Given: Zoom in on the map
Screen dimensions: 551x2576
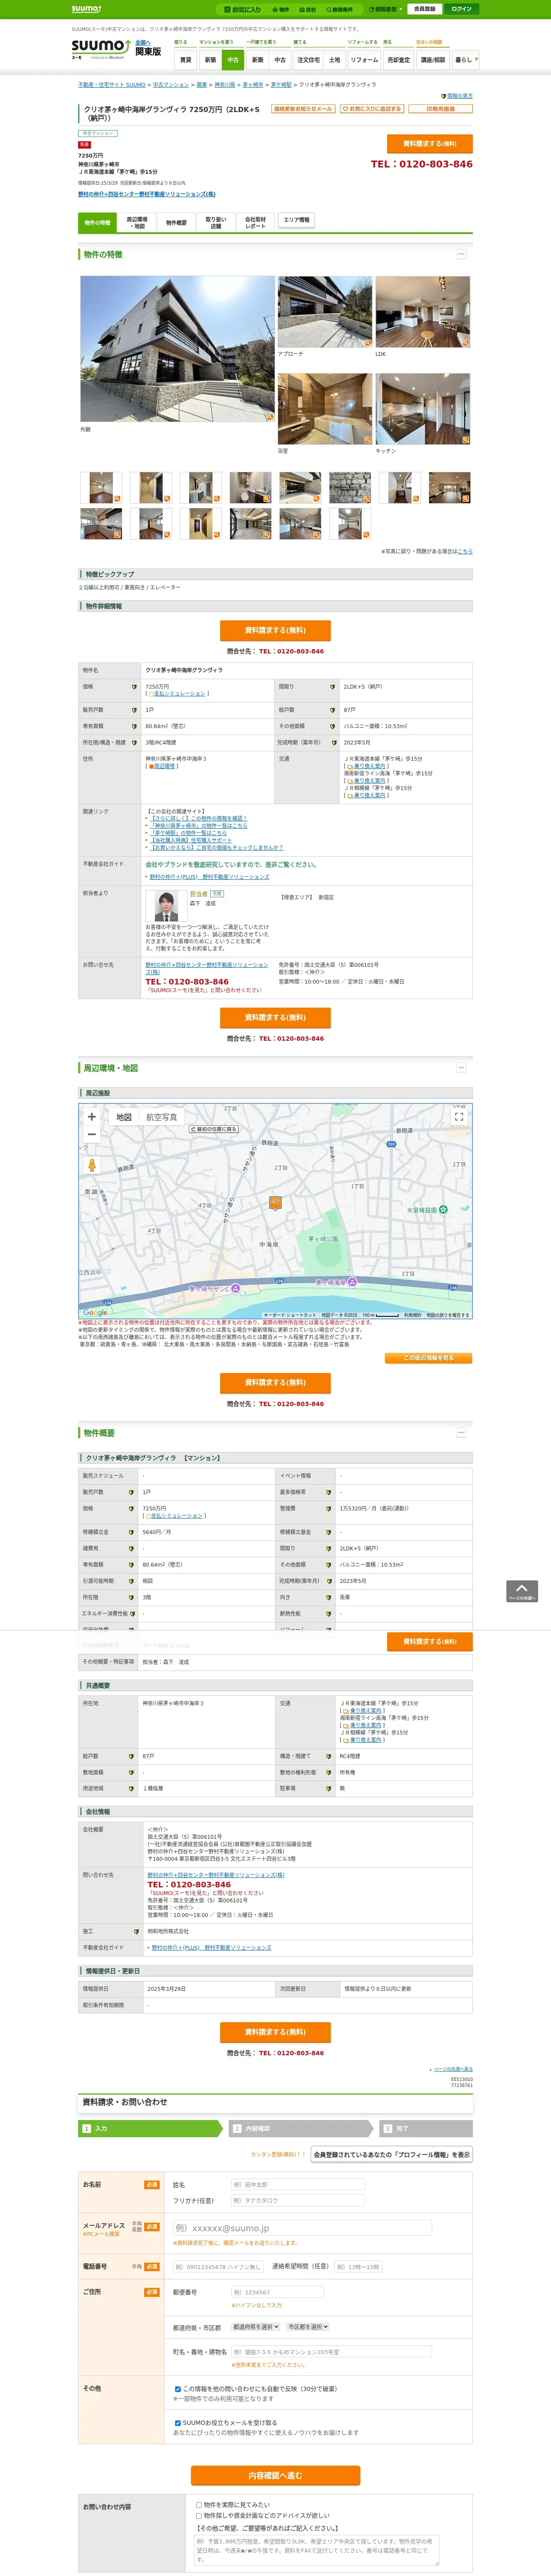Looking at the screenshot, I should pyautogui.click(x=92, y=1117).
